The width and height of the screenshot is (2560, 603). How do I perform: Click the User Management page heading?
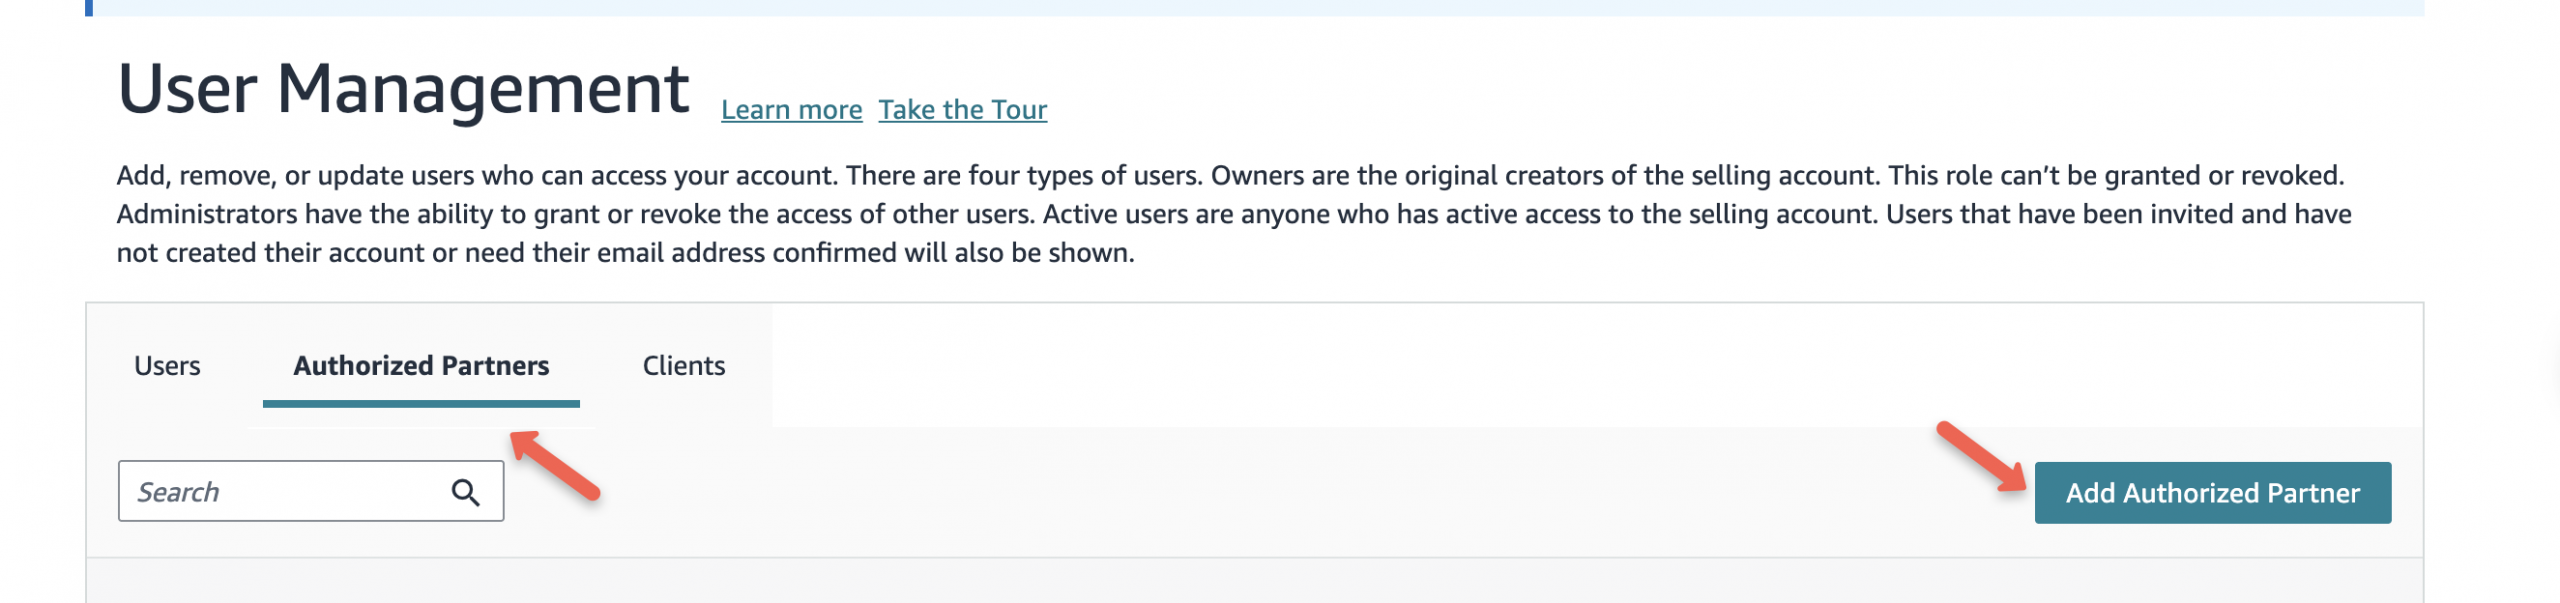403,89
